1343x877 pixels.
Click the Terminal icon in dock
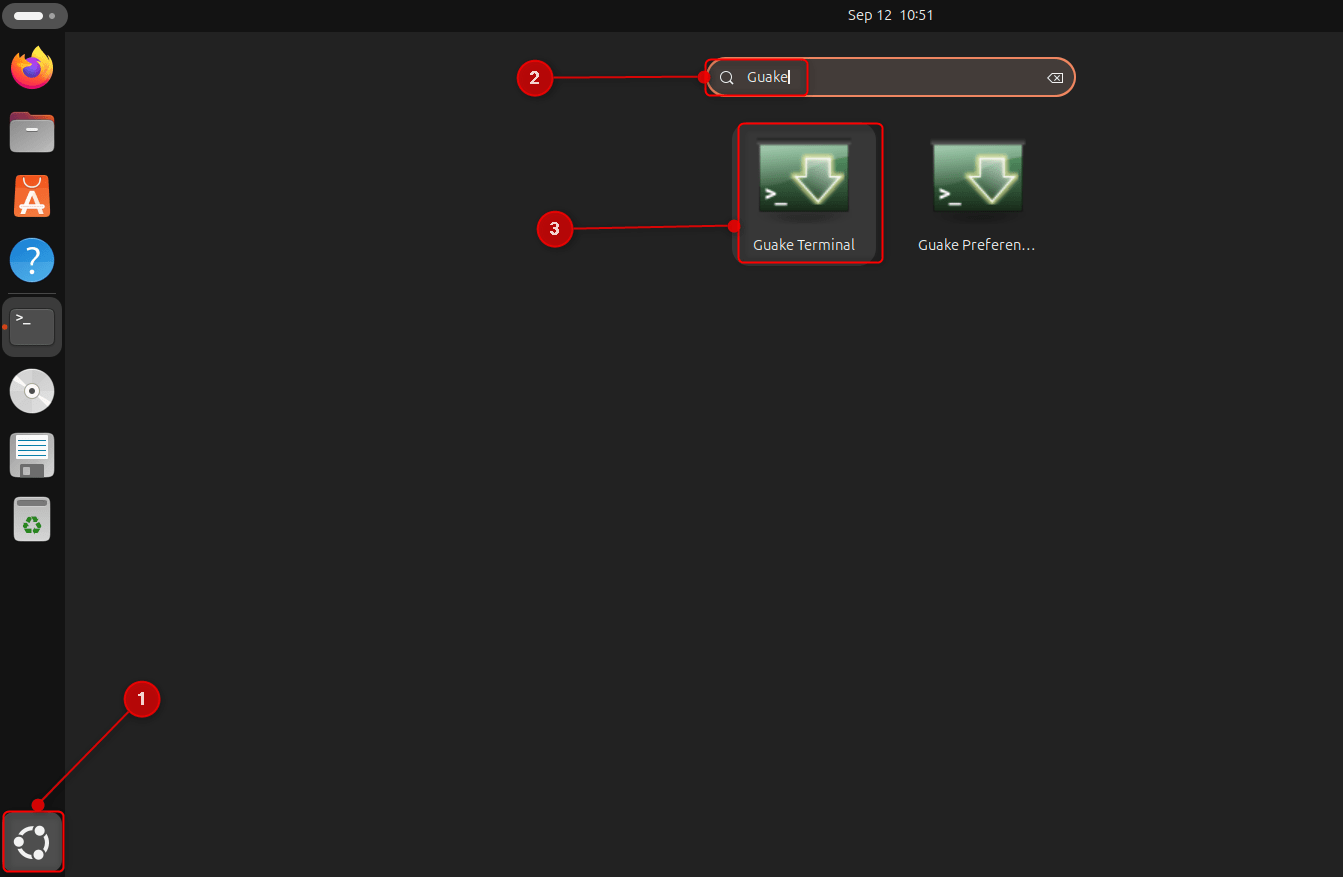pyautogui.click(x=32, y=327)
